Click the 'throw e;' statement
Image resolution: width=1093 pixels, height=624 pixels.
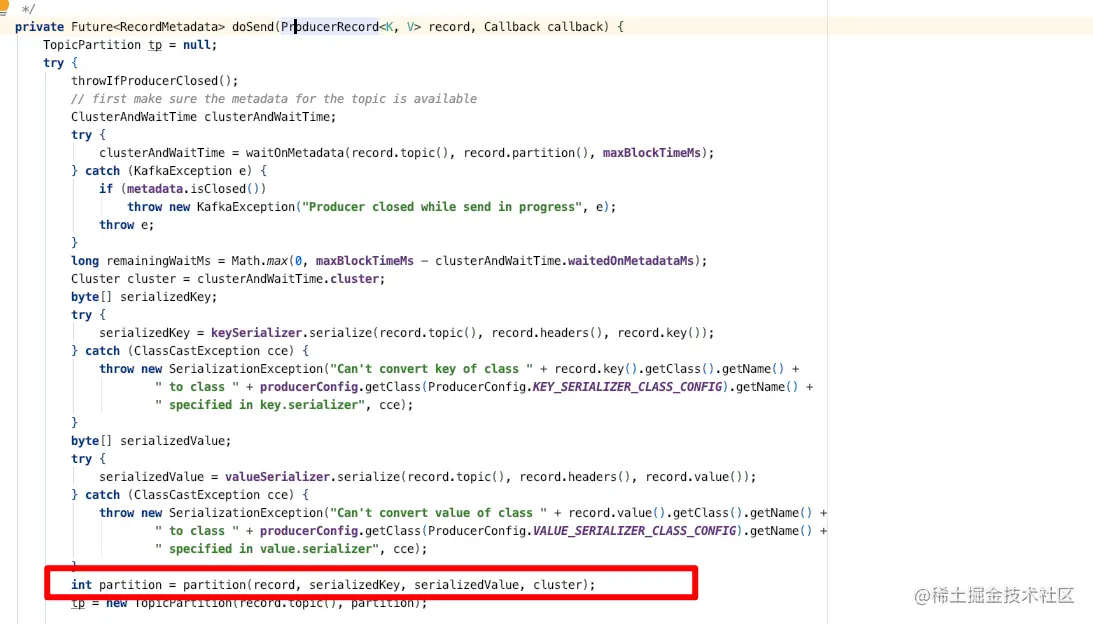tap(126, 225)
